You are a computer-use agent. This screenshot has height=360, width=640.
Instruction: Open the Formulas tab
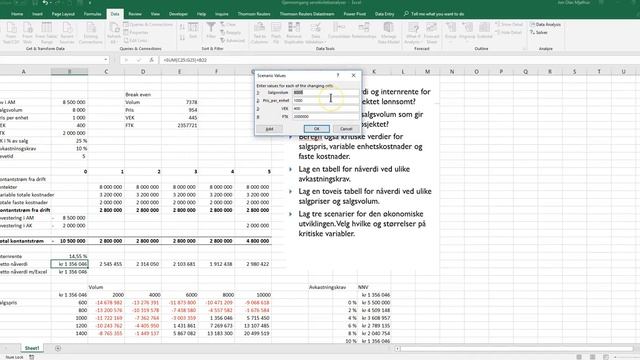(93, 14)
